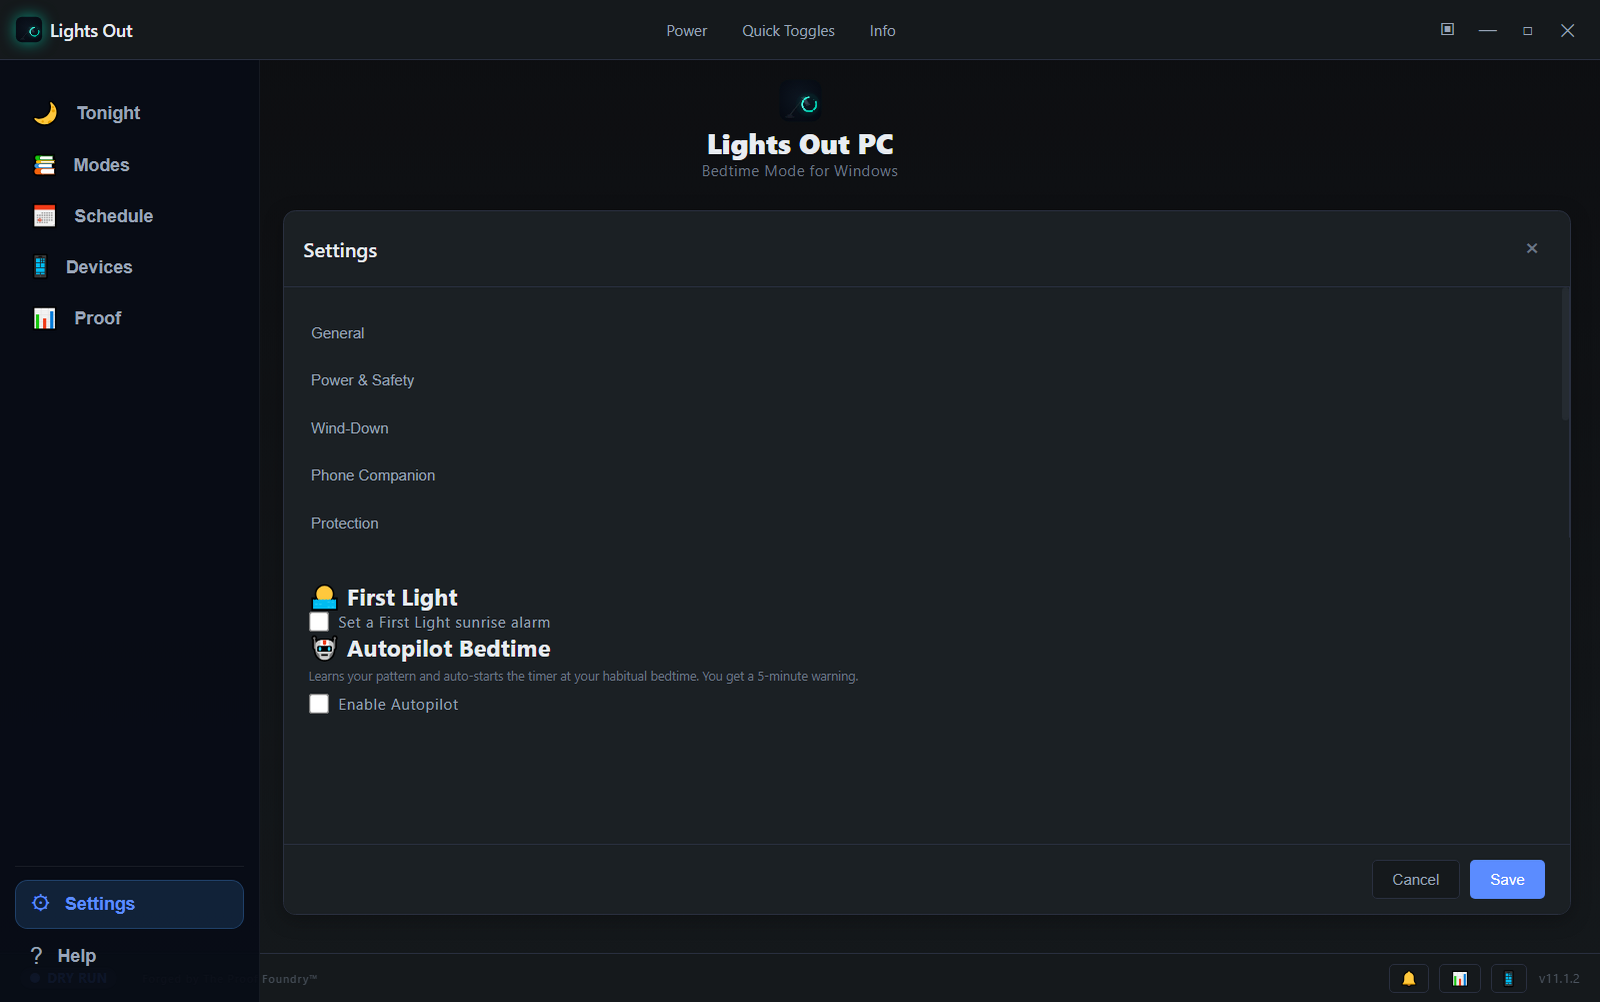
Task: Click the compact mode icon in title bar
Action: pos(1447,30)
